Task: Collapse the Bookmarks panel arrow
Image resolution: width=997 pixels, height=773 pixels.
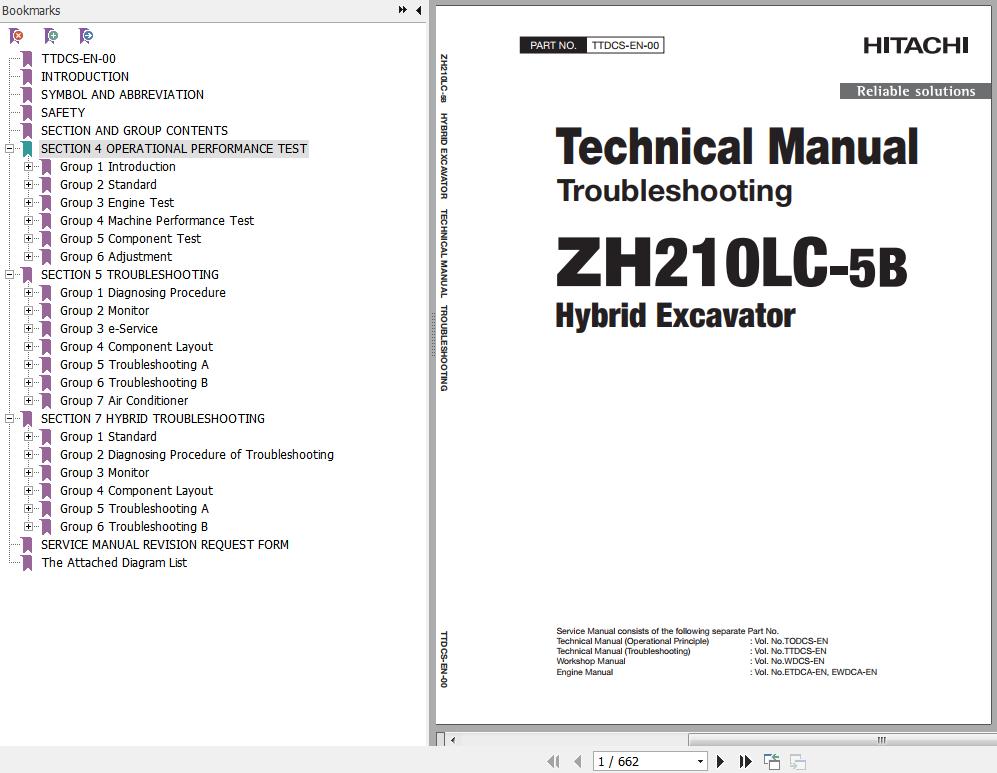Action: point(418,10)
